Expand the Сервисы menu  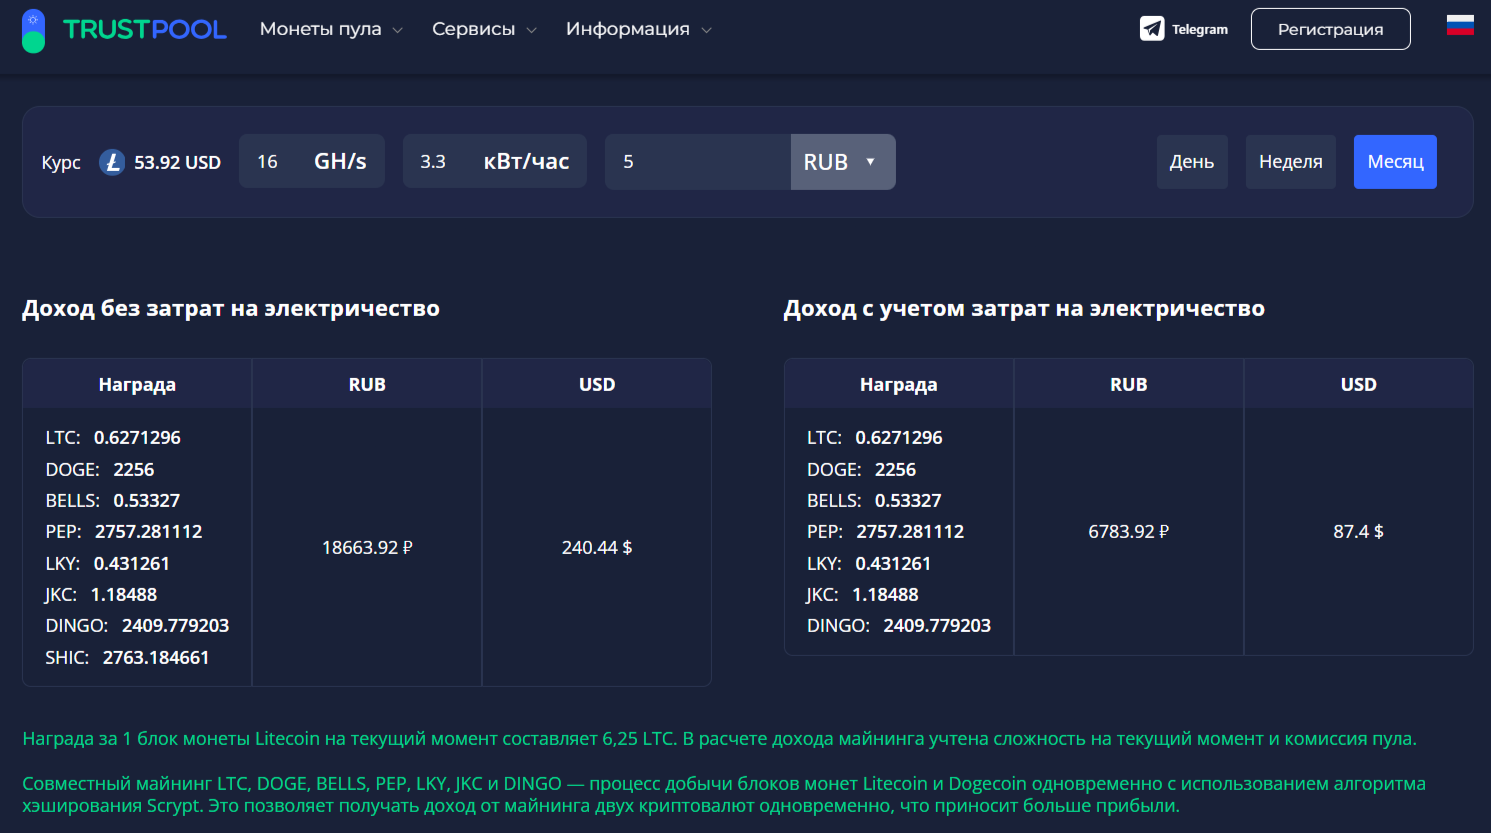pos(484,29)
